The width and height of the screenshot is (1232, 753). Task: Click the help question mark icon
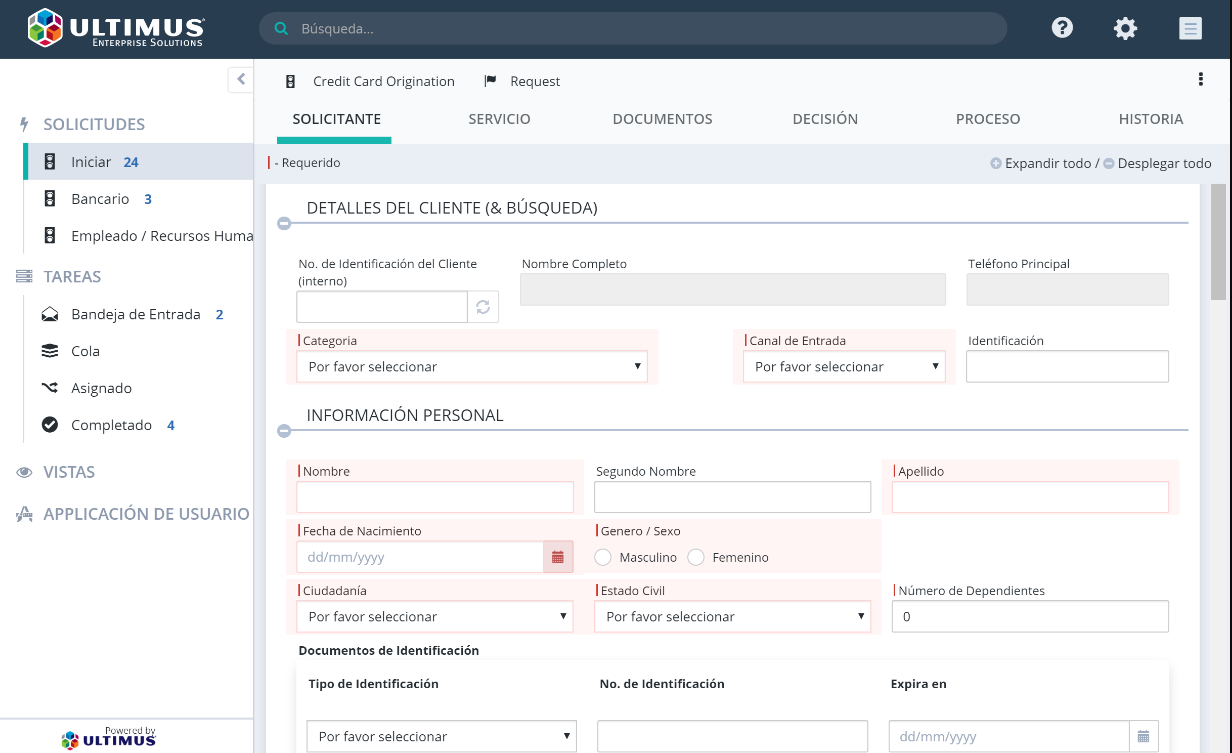pos(1062,28)
